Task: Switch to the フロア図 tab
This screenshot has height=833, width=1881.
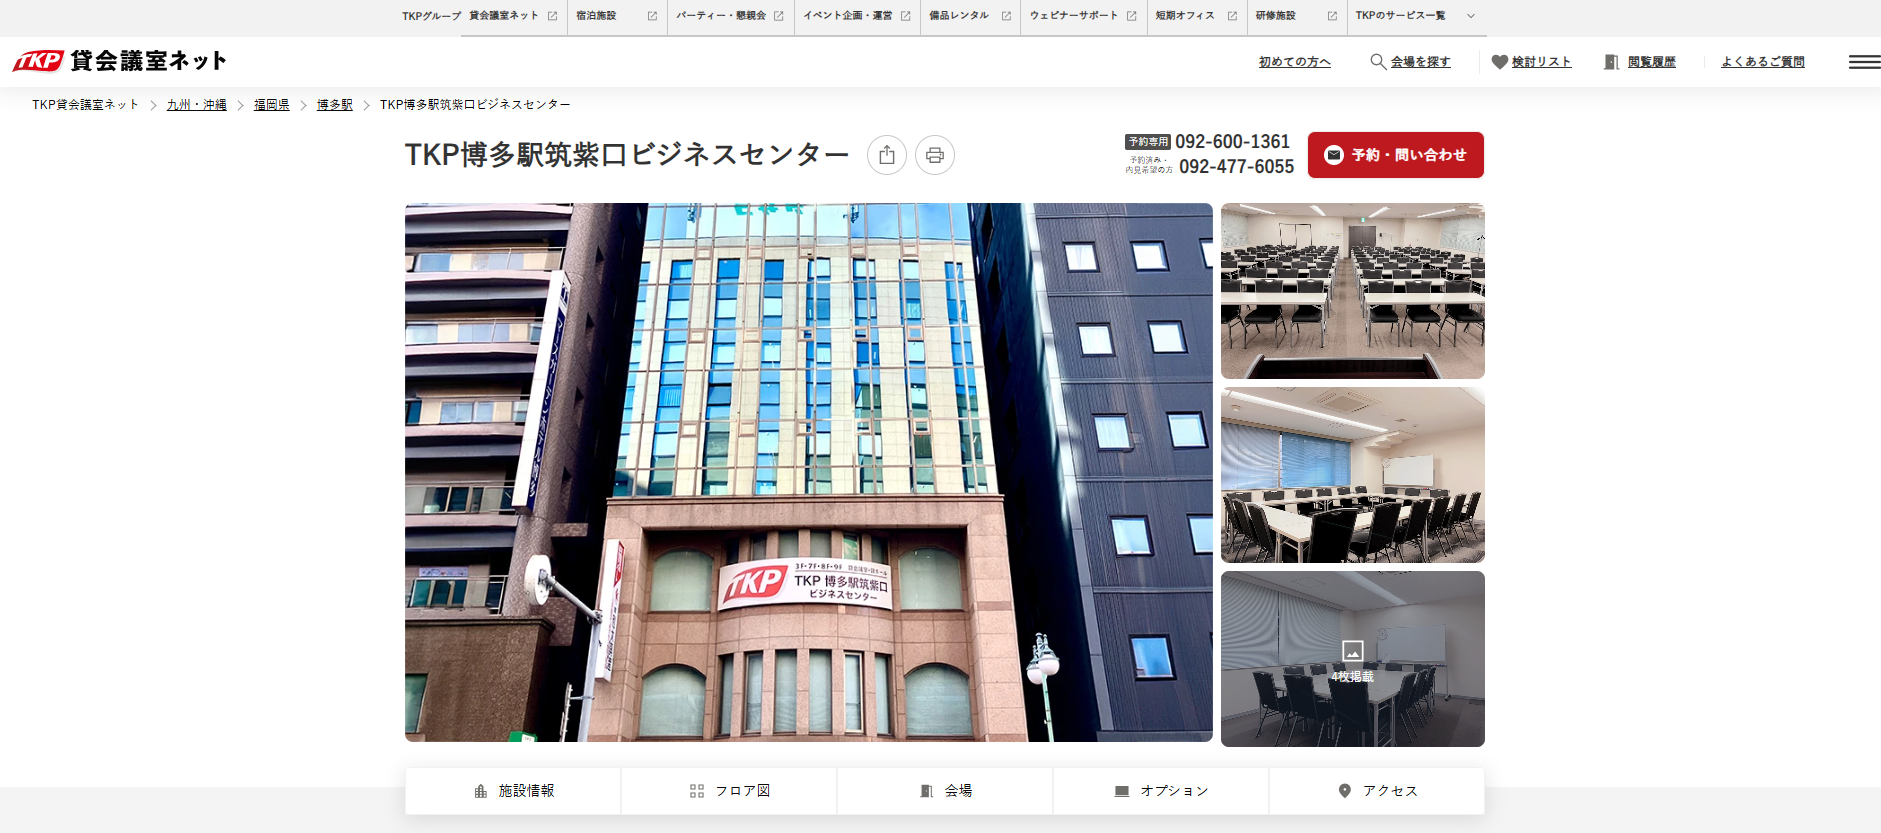Action: coord(729,791)
